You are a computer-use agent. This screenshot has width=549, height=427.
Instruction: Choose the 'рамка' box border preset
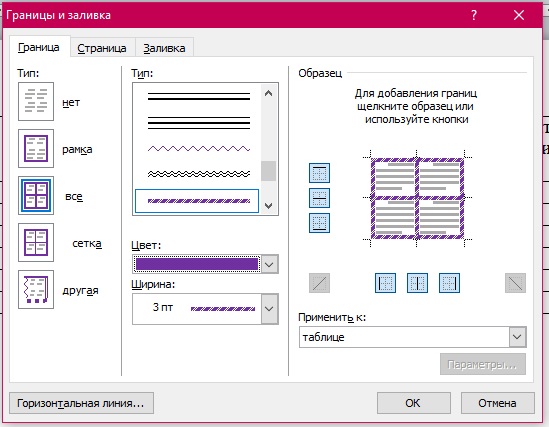(x=36, y=148)
